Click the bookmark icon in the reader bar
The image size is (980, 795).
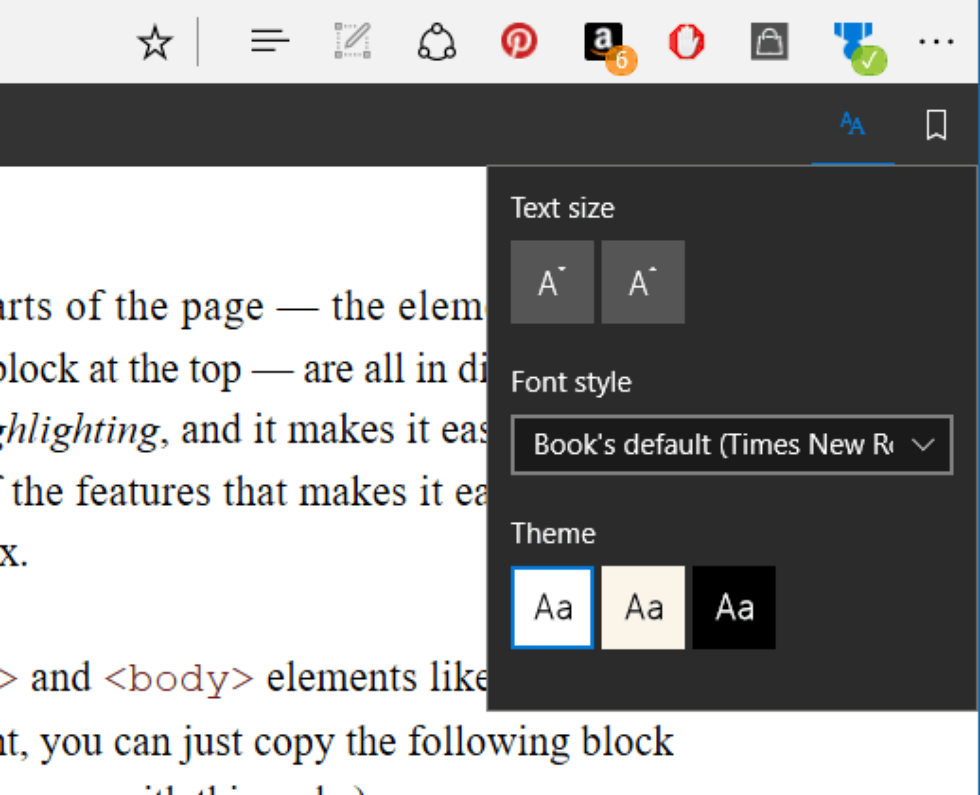pyautogui.click(x=936, y=125)
